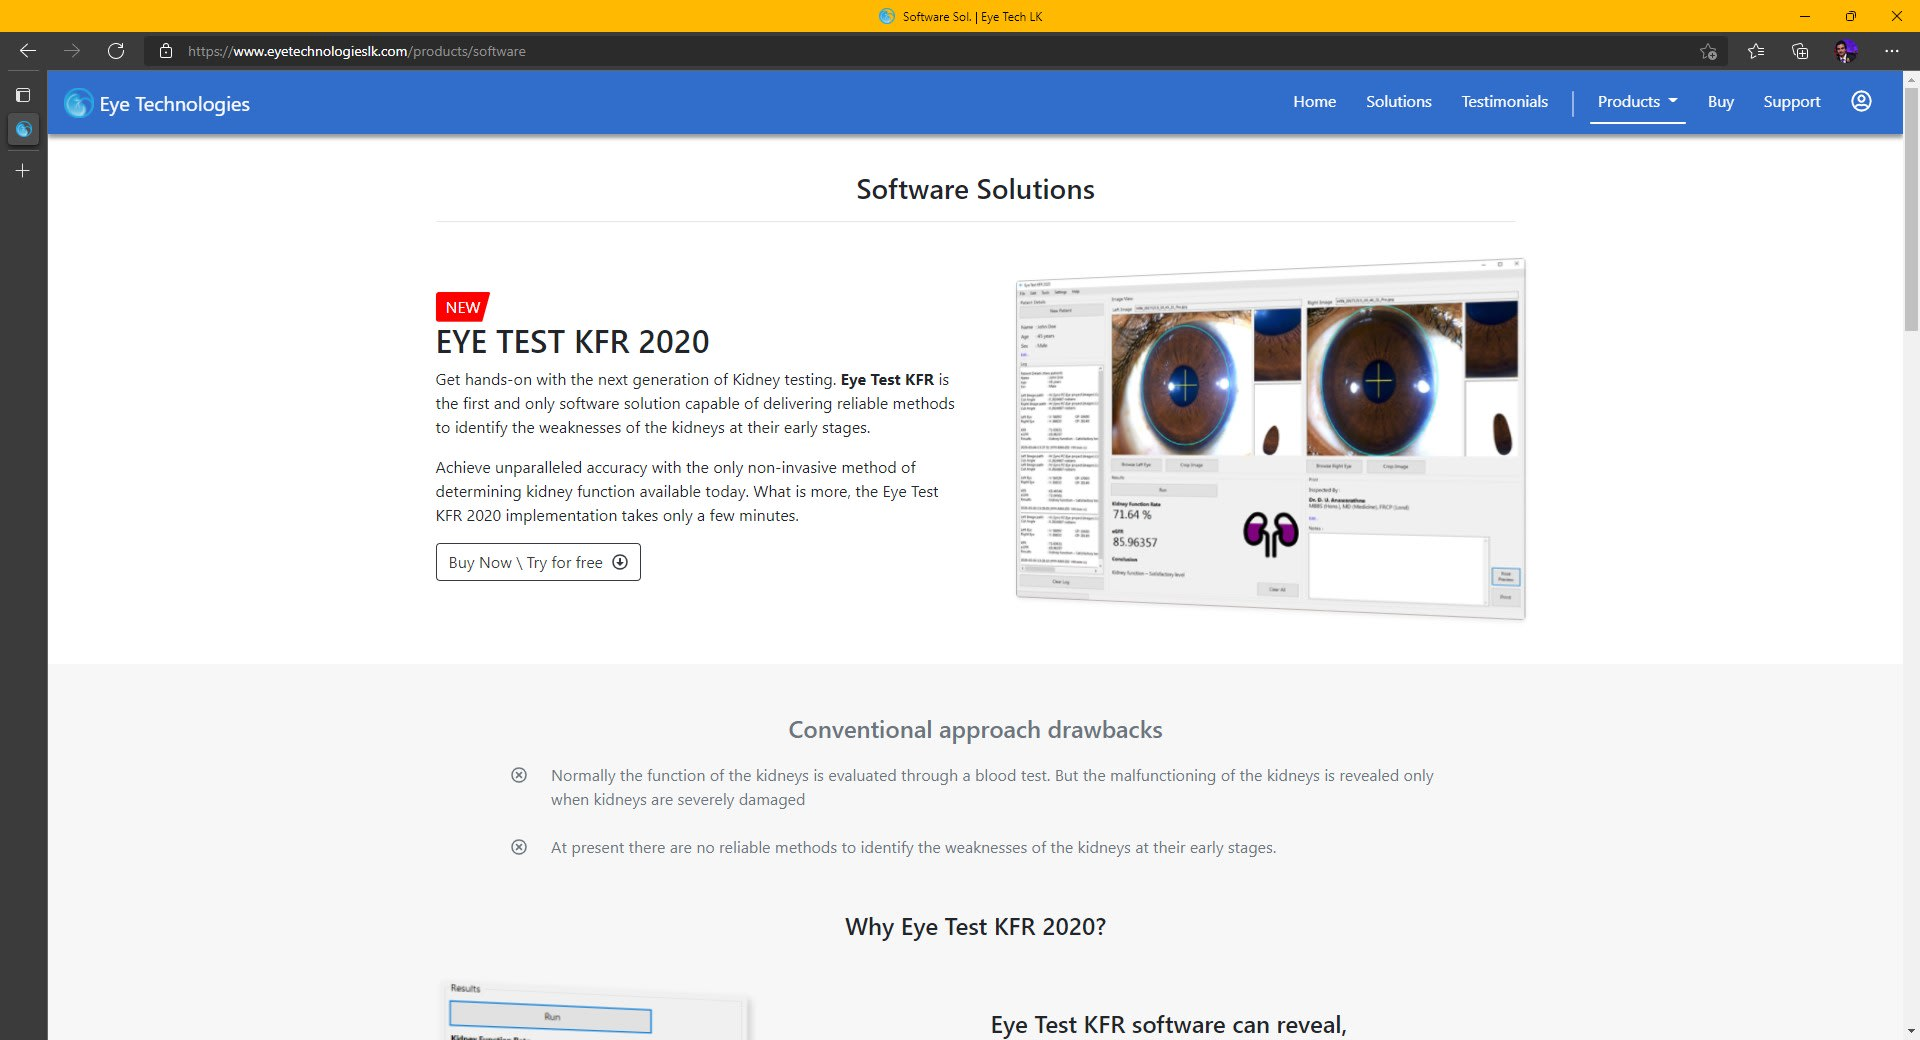Image resolution: width=1920 pixels, height=1040 pixels.
Task: Select the Eye Tech tab in sidebar
Action: pyautogui.click(x=23, y=129)
